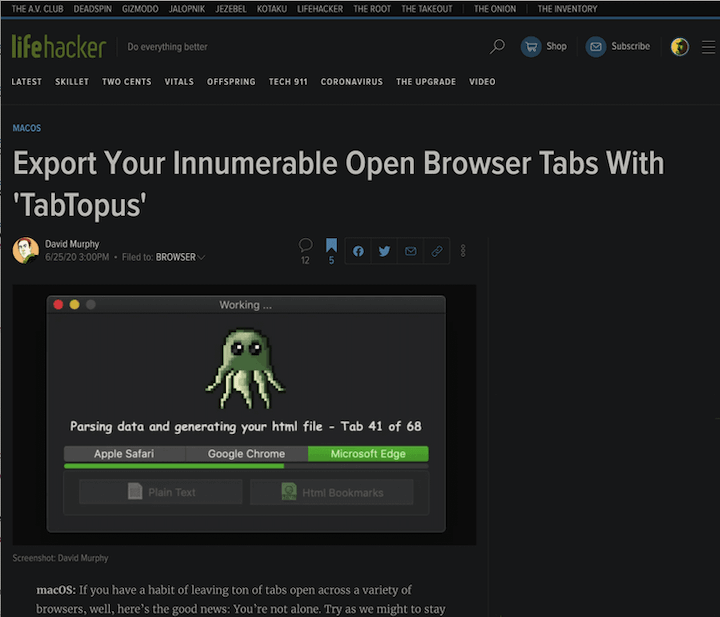Click the Subscribe envelope icon
The height and width of the screenshot is (617, 720).
pyautogui.click(x=596, y=46)
